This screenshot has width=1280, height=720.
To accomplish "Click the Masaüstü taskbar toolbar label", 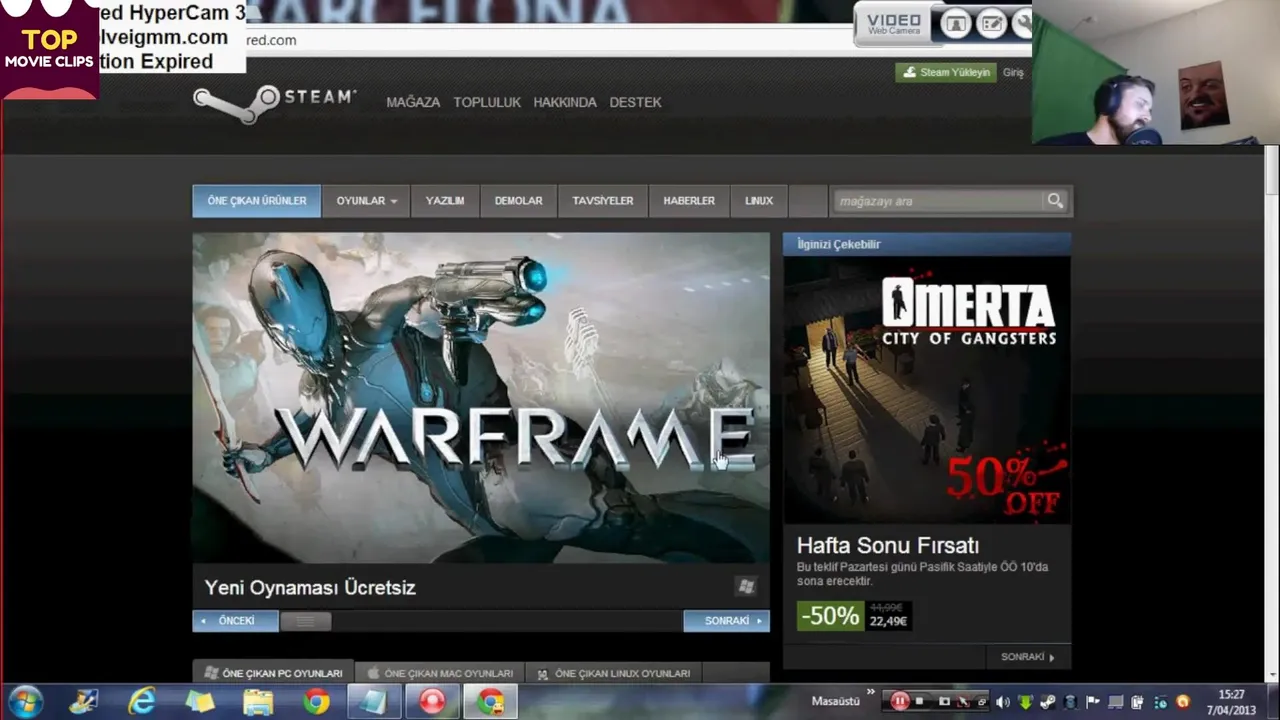I will point(835,701).
